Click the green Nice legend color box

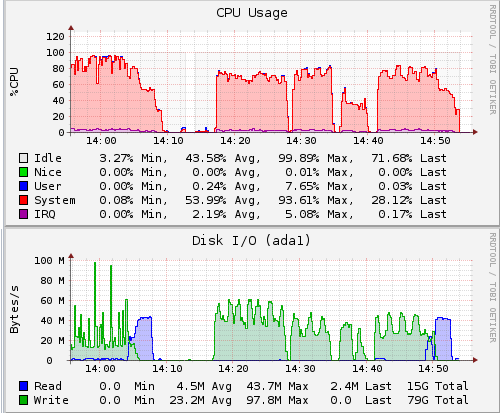23,172
